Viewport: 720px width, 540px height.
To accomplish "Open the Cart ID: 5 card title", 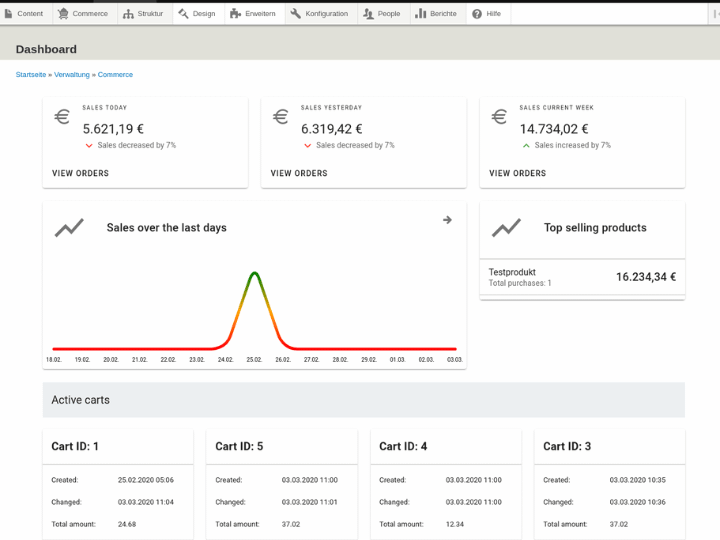I will click(239, 446).
